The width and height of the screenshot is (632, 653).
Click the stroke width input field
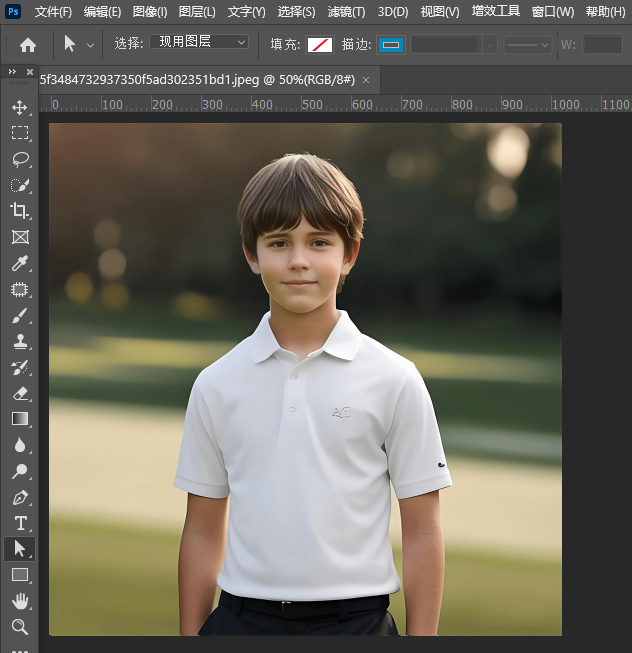(x=447, y=45)
